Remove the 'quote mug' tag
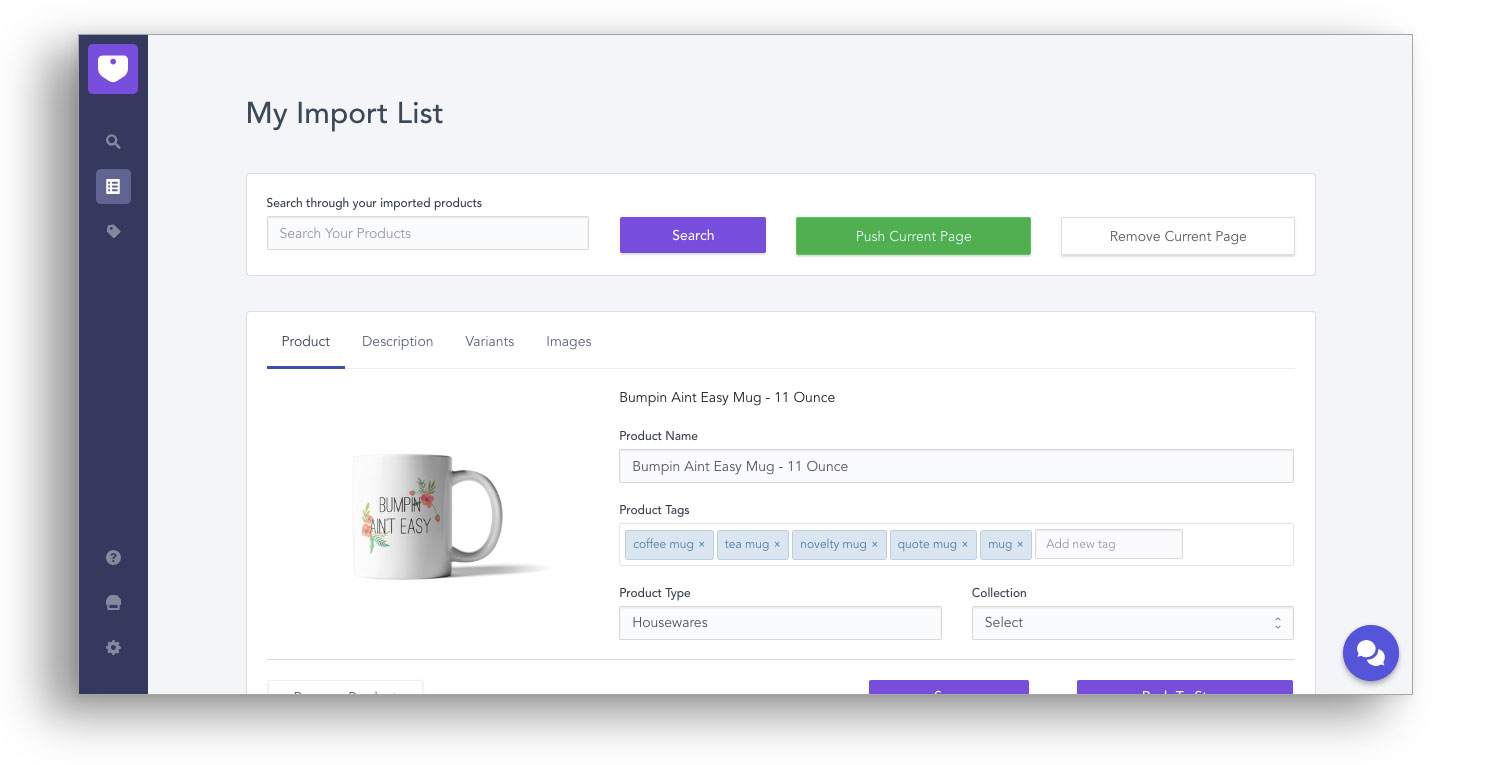Viewport: 1491px width, 765px height. coord(965,545)
